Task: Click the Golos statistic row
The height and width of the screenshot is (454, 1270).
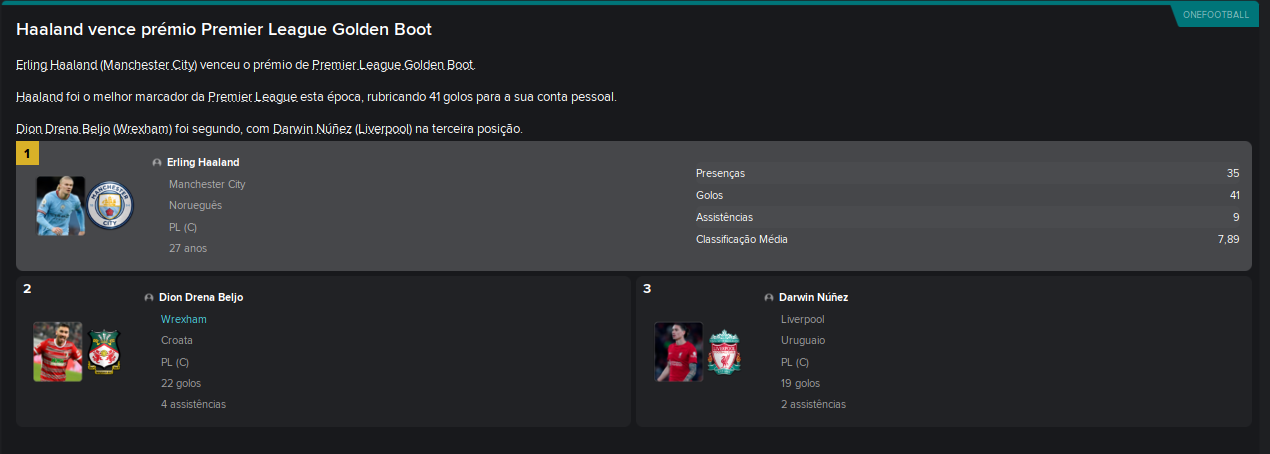Action: click(x=967, y=195)
